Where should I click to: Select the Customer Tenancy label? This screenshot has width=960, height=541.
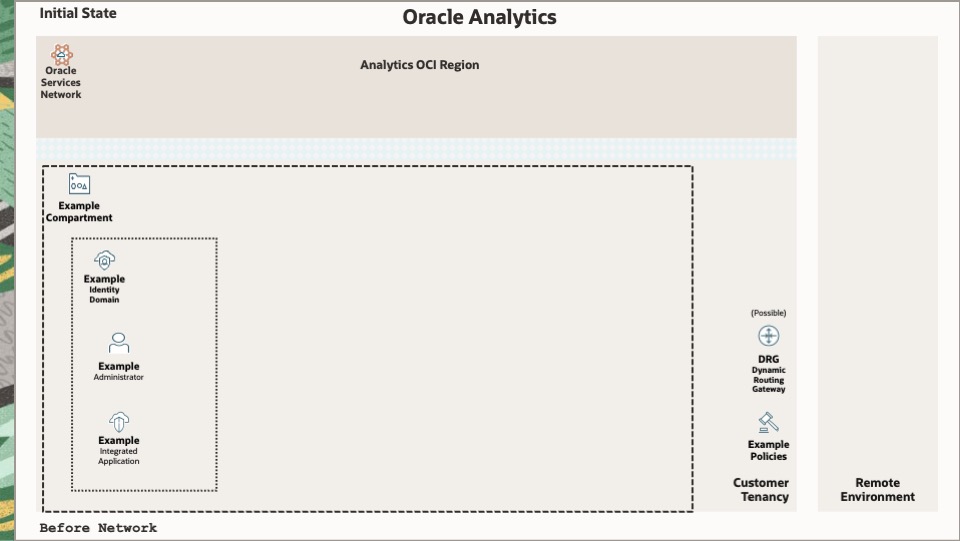pyautogui.click(x=761, y=490)
